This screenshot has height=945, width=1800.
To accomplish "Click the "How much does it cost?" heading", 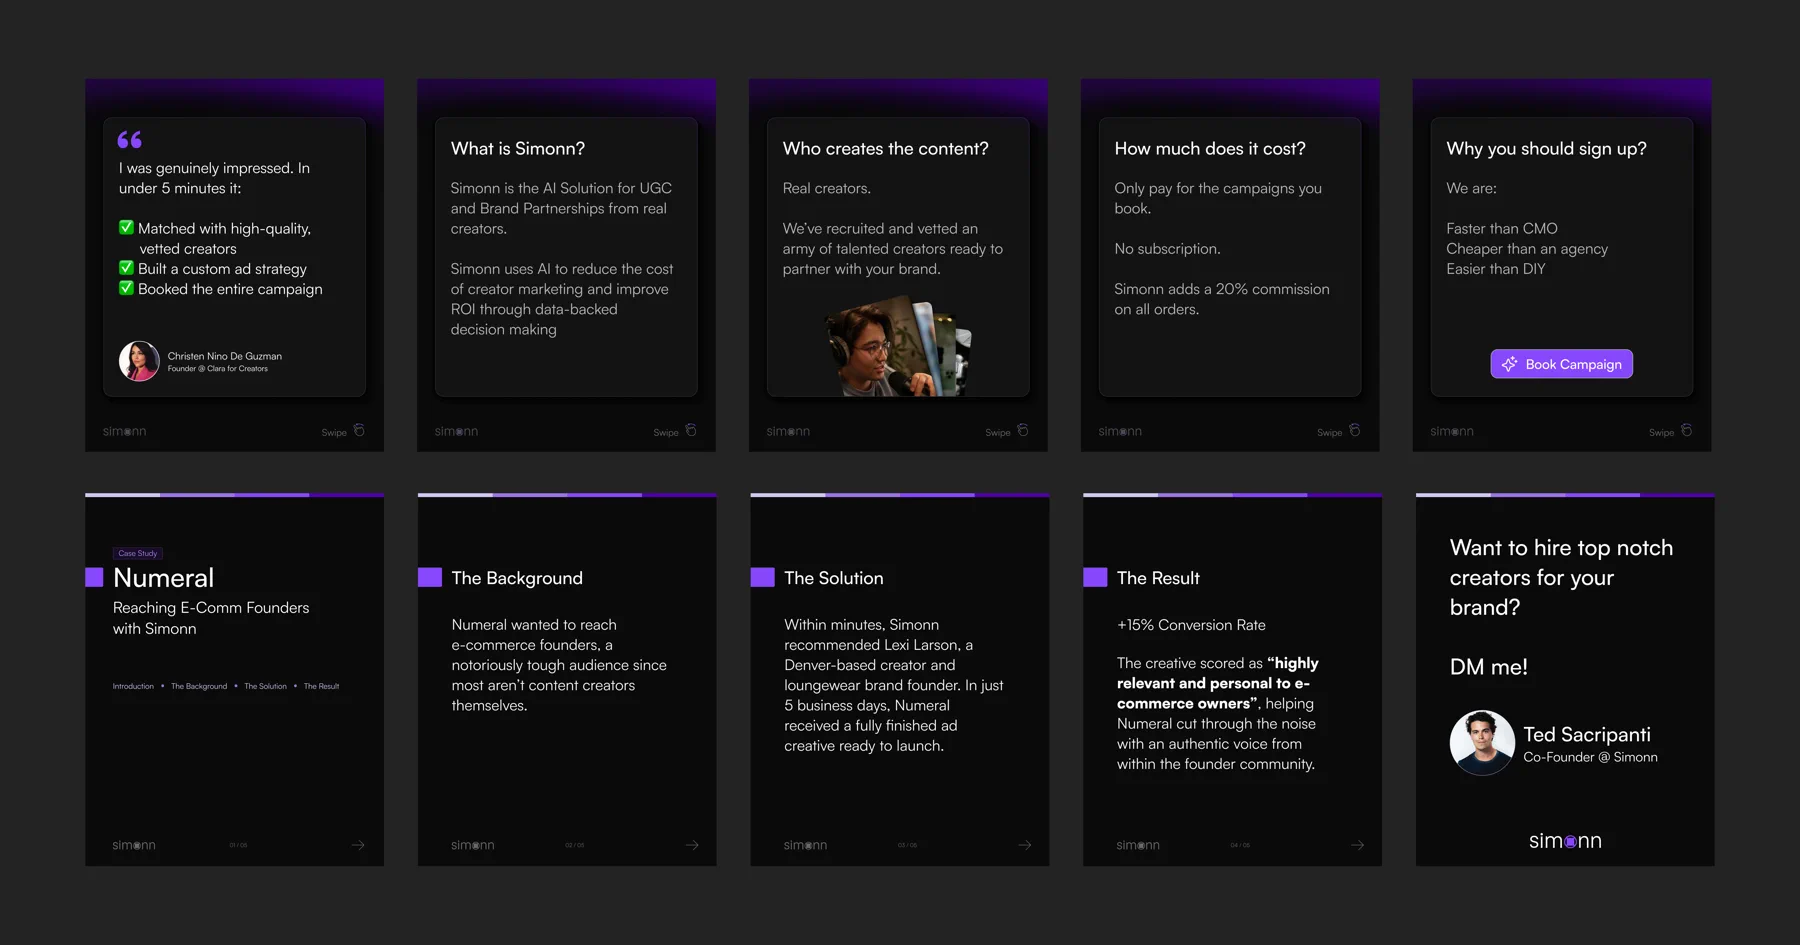I will (1210, 149).
